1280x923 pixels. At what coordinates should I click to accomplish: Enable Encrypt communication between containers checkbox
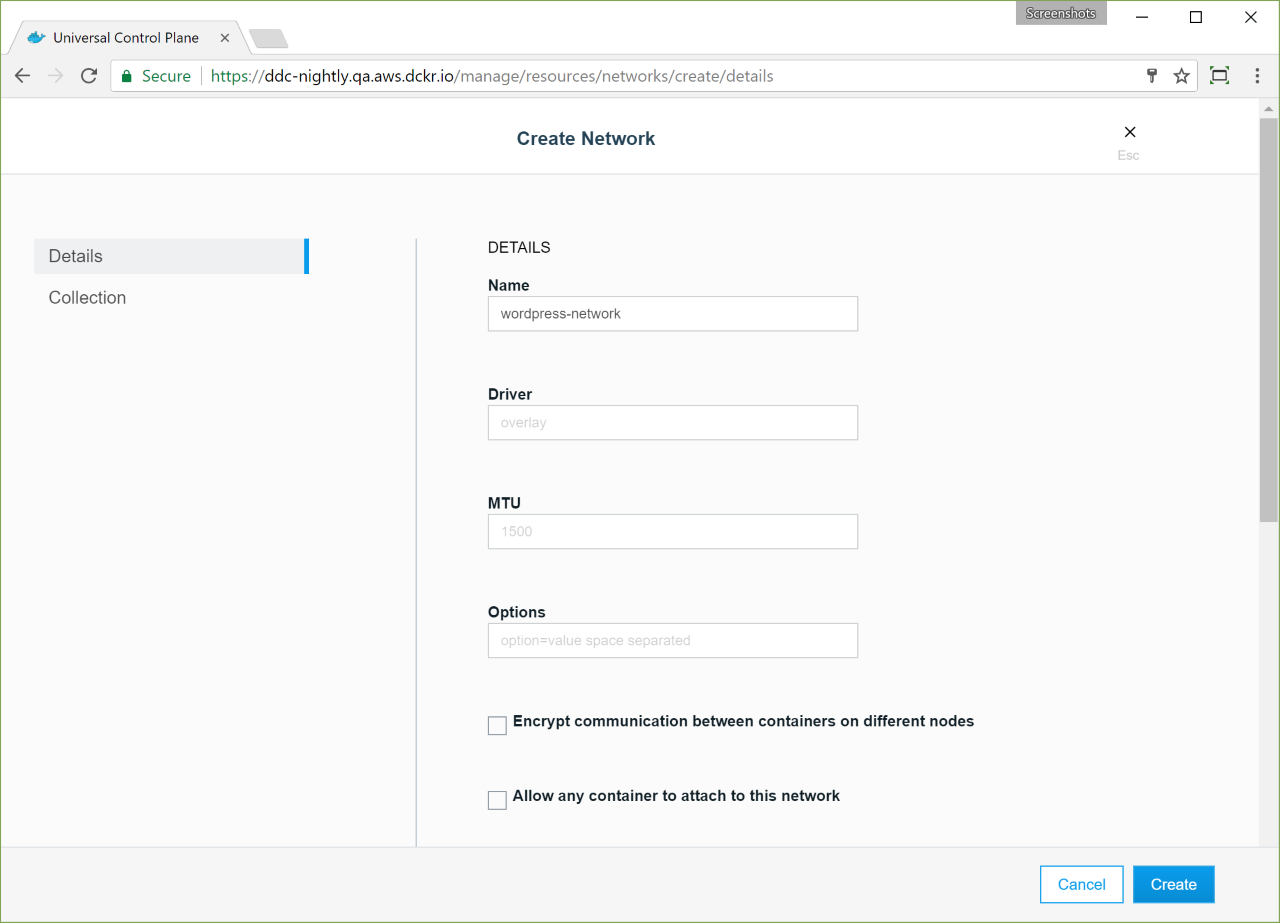(x=497, y=725)
